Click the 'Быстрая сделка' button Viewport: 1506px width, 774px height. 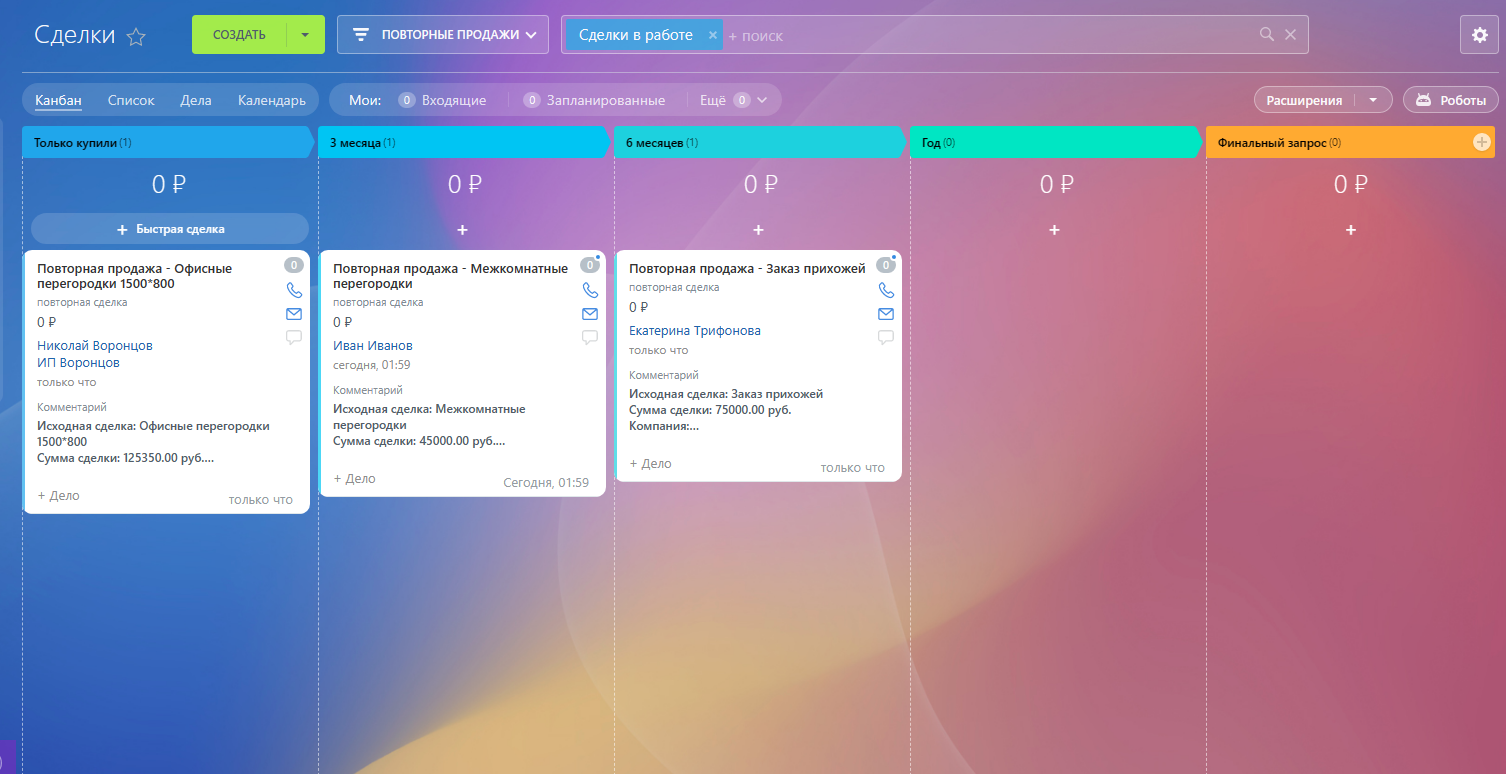170,229
